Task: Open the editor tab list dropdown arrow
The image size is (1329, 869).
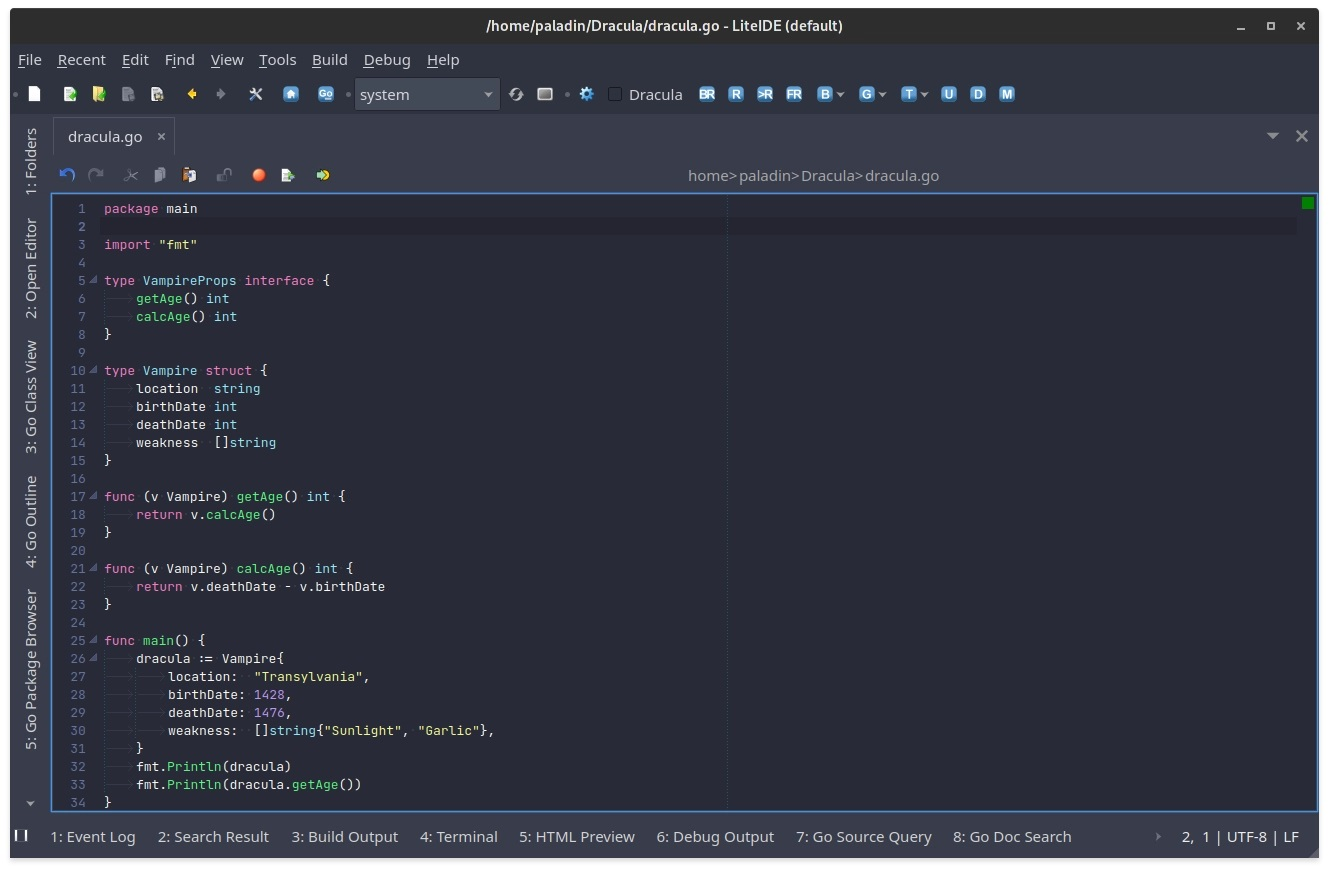Action: tap(1273, 136)
